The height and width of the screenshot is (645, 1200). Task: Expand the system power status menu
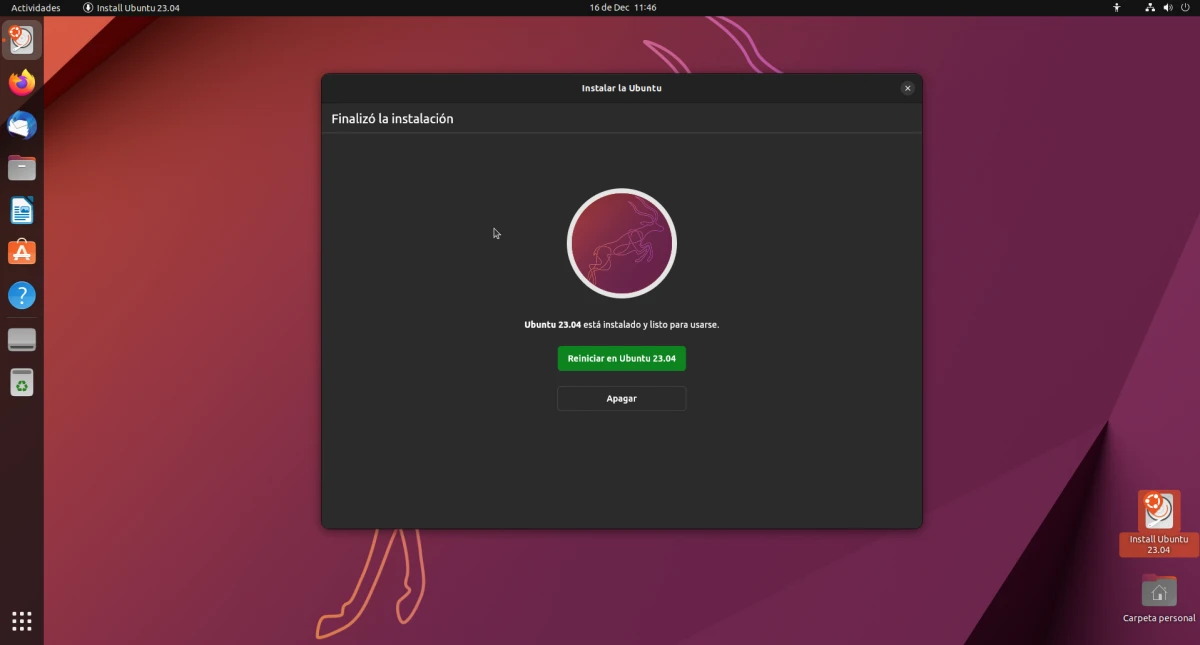coord(1168,8)
